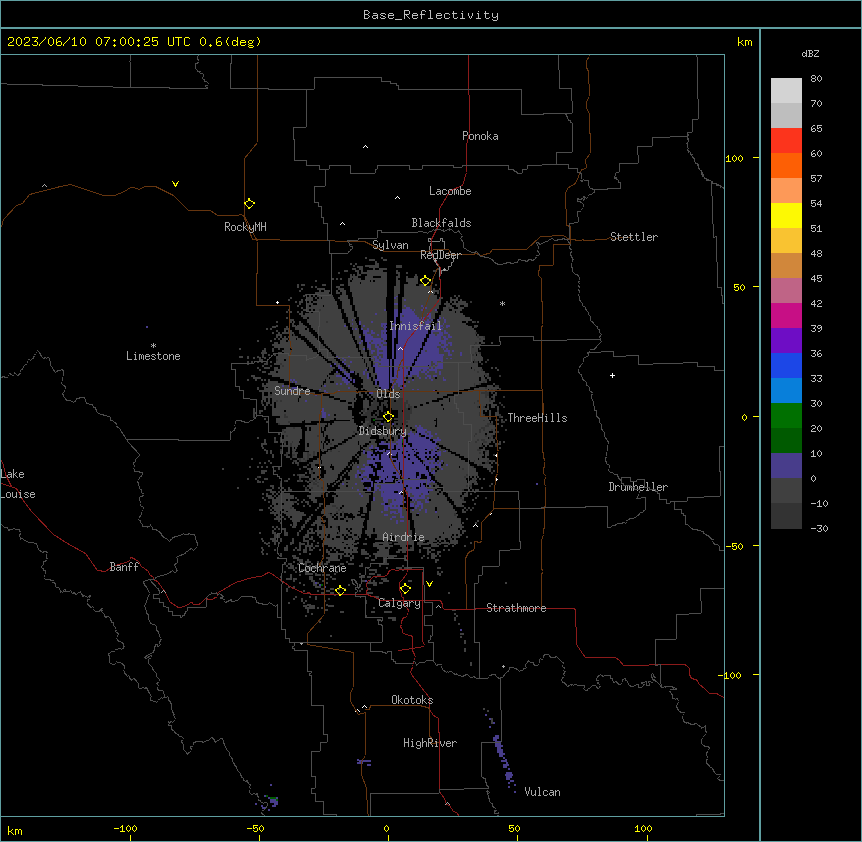Click the Limestone label
862x842 pixels.
(153, 356)
